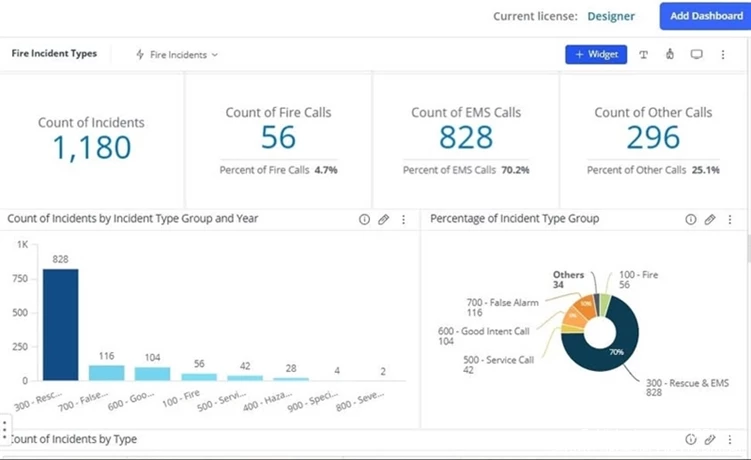Viewport: 751px width, 460px height.
Task: Open more options for the pie chart widget
Action: pyautogui.click(x=729, y=220)
